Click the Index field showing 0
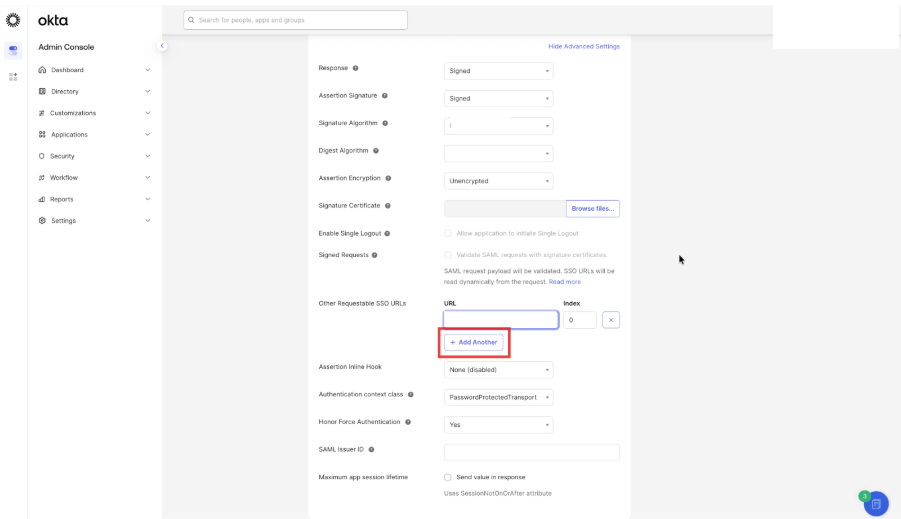This screenshot has height=519, width=901. click(x=580, y=320)
